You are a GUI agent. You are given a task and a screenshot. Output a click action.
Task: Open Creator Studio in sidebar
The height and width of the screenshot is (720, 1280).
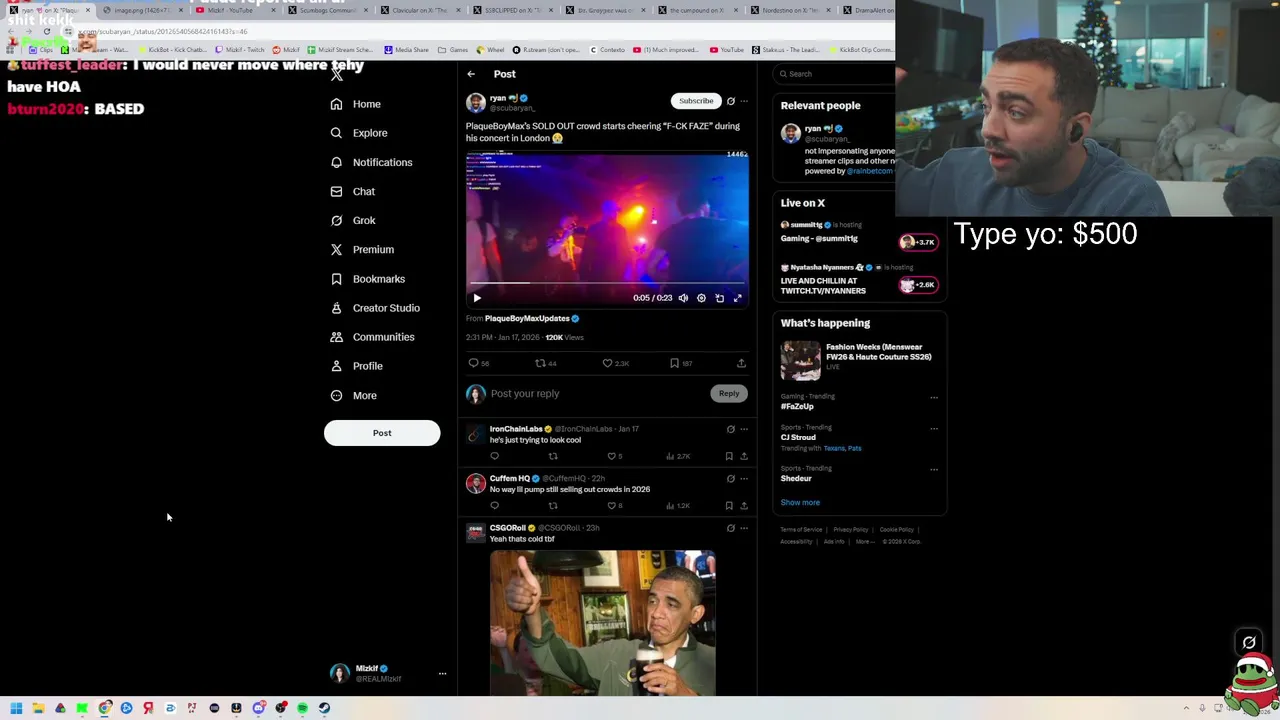pos(374,308)
